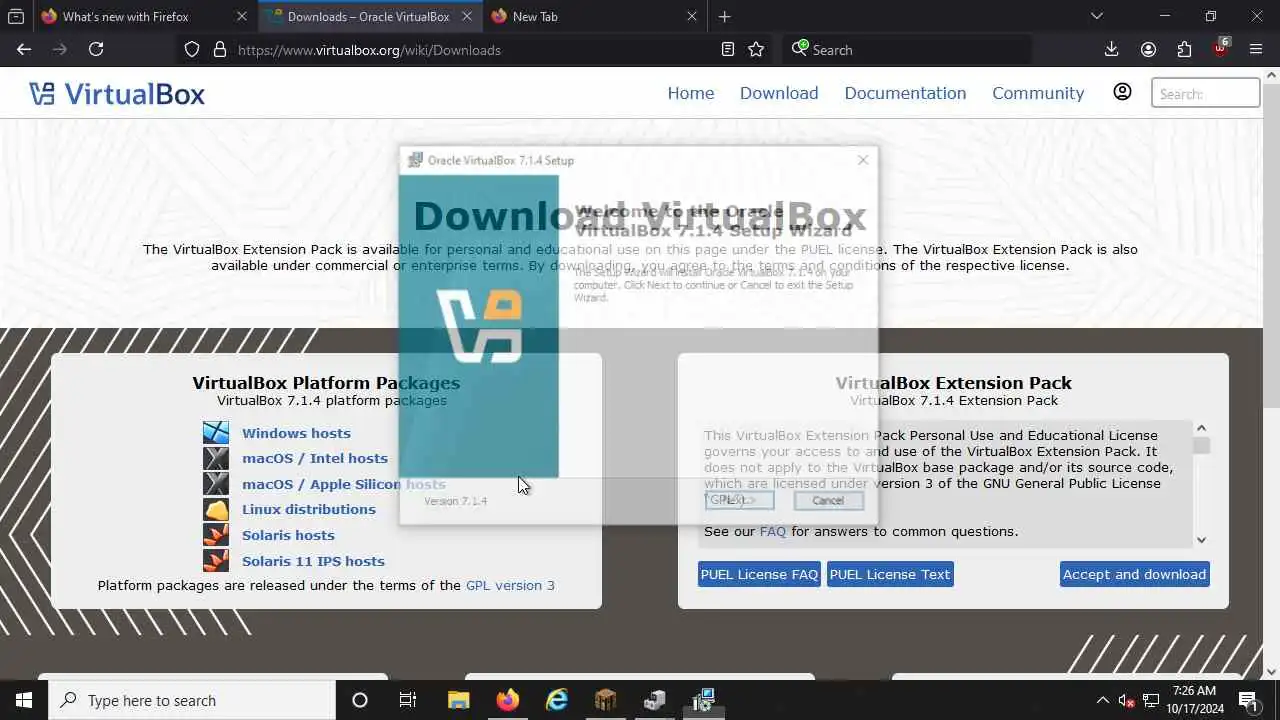Click the Cortana circle on taskbar
Viewport: 1280px width, 720px height.
point(360,700)
